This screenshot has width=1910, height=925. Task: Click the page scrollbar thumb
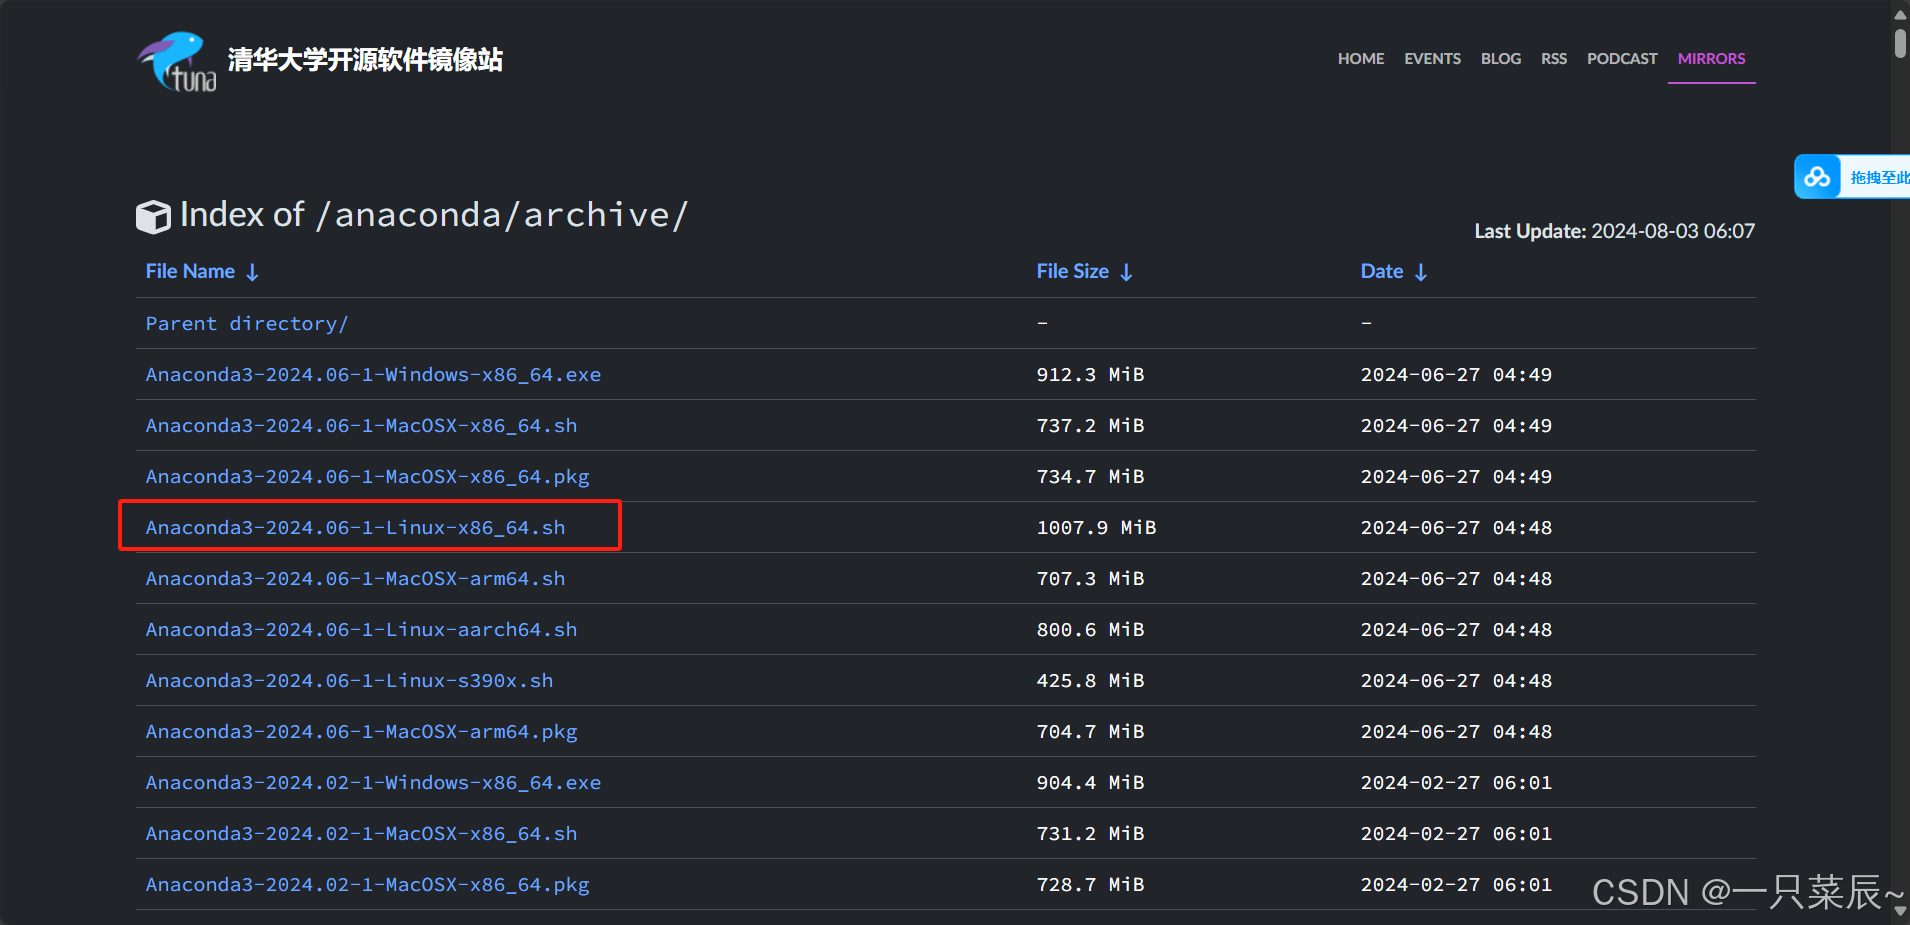coord(1900,44)
